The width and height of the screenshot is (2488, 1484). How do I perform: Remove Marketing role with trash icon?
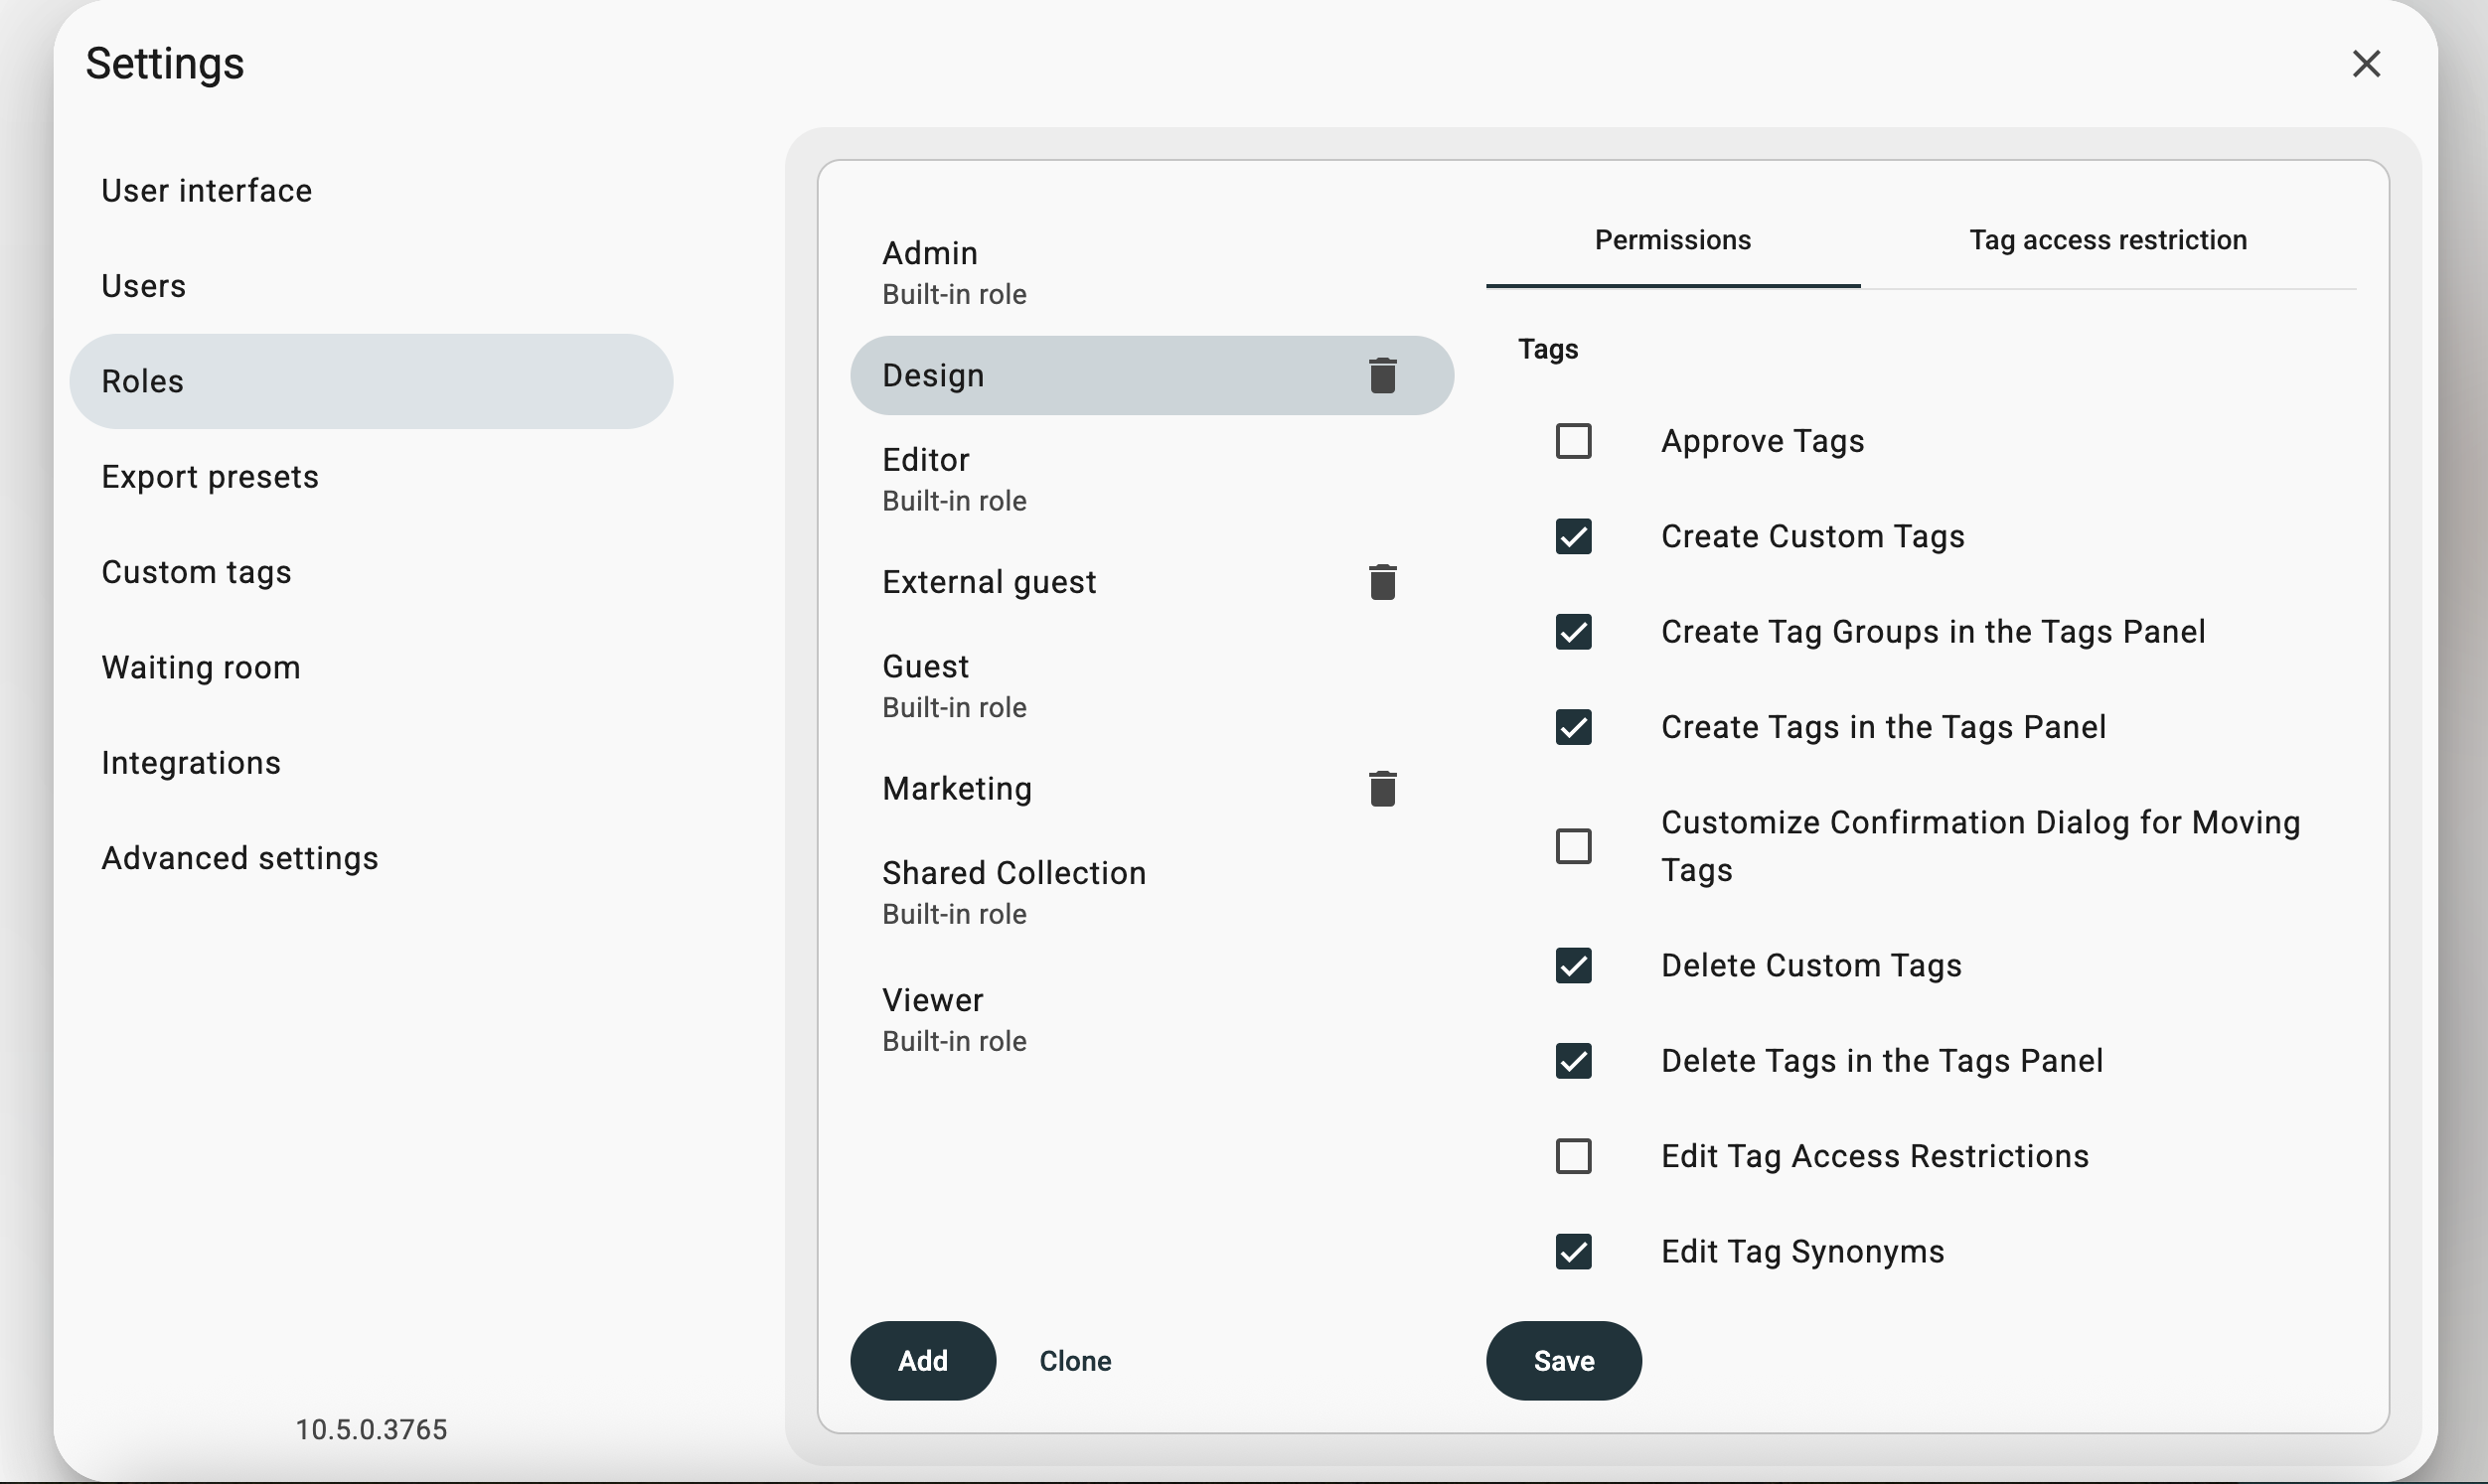[x=1382, y=789]
